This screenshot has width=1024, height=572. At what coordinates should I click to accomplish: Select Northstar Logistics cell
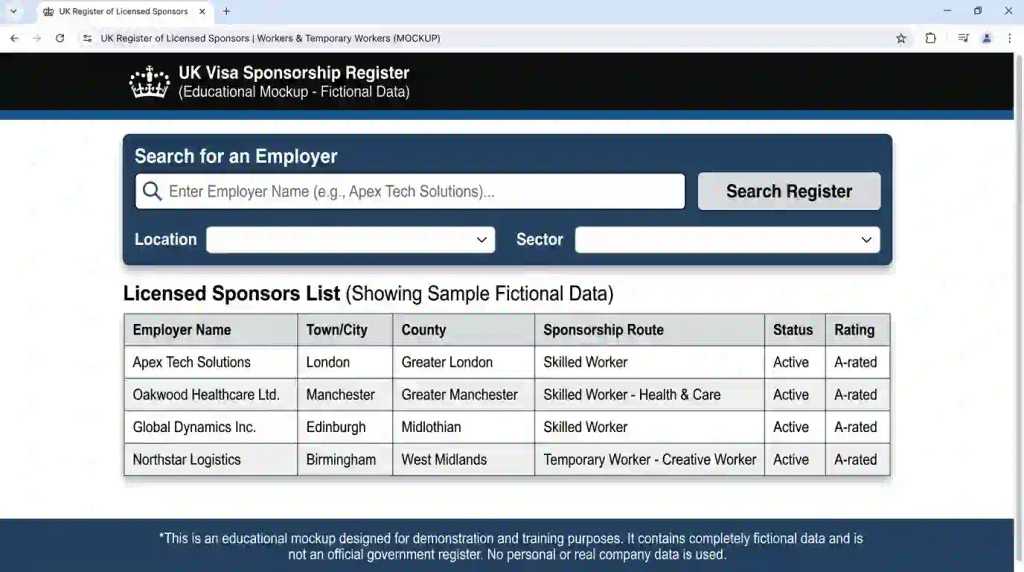click(210, 460)
